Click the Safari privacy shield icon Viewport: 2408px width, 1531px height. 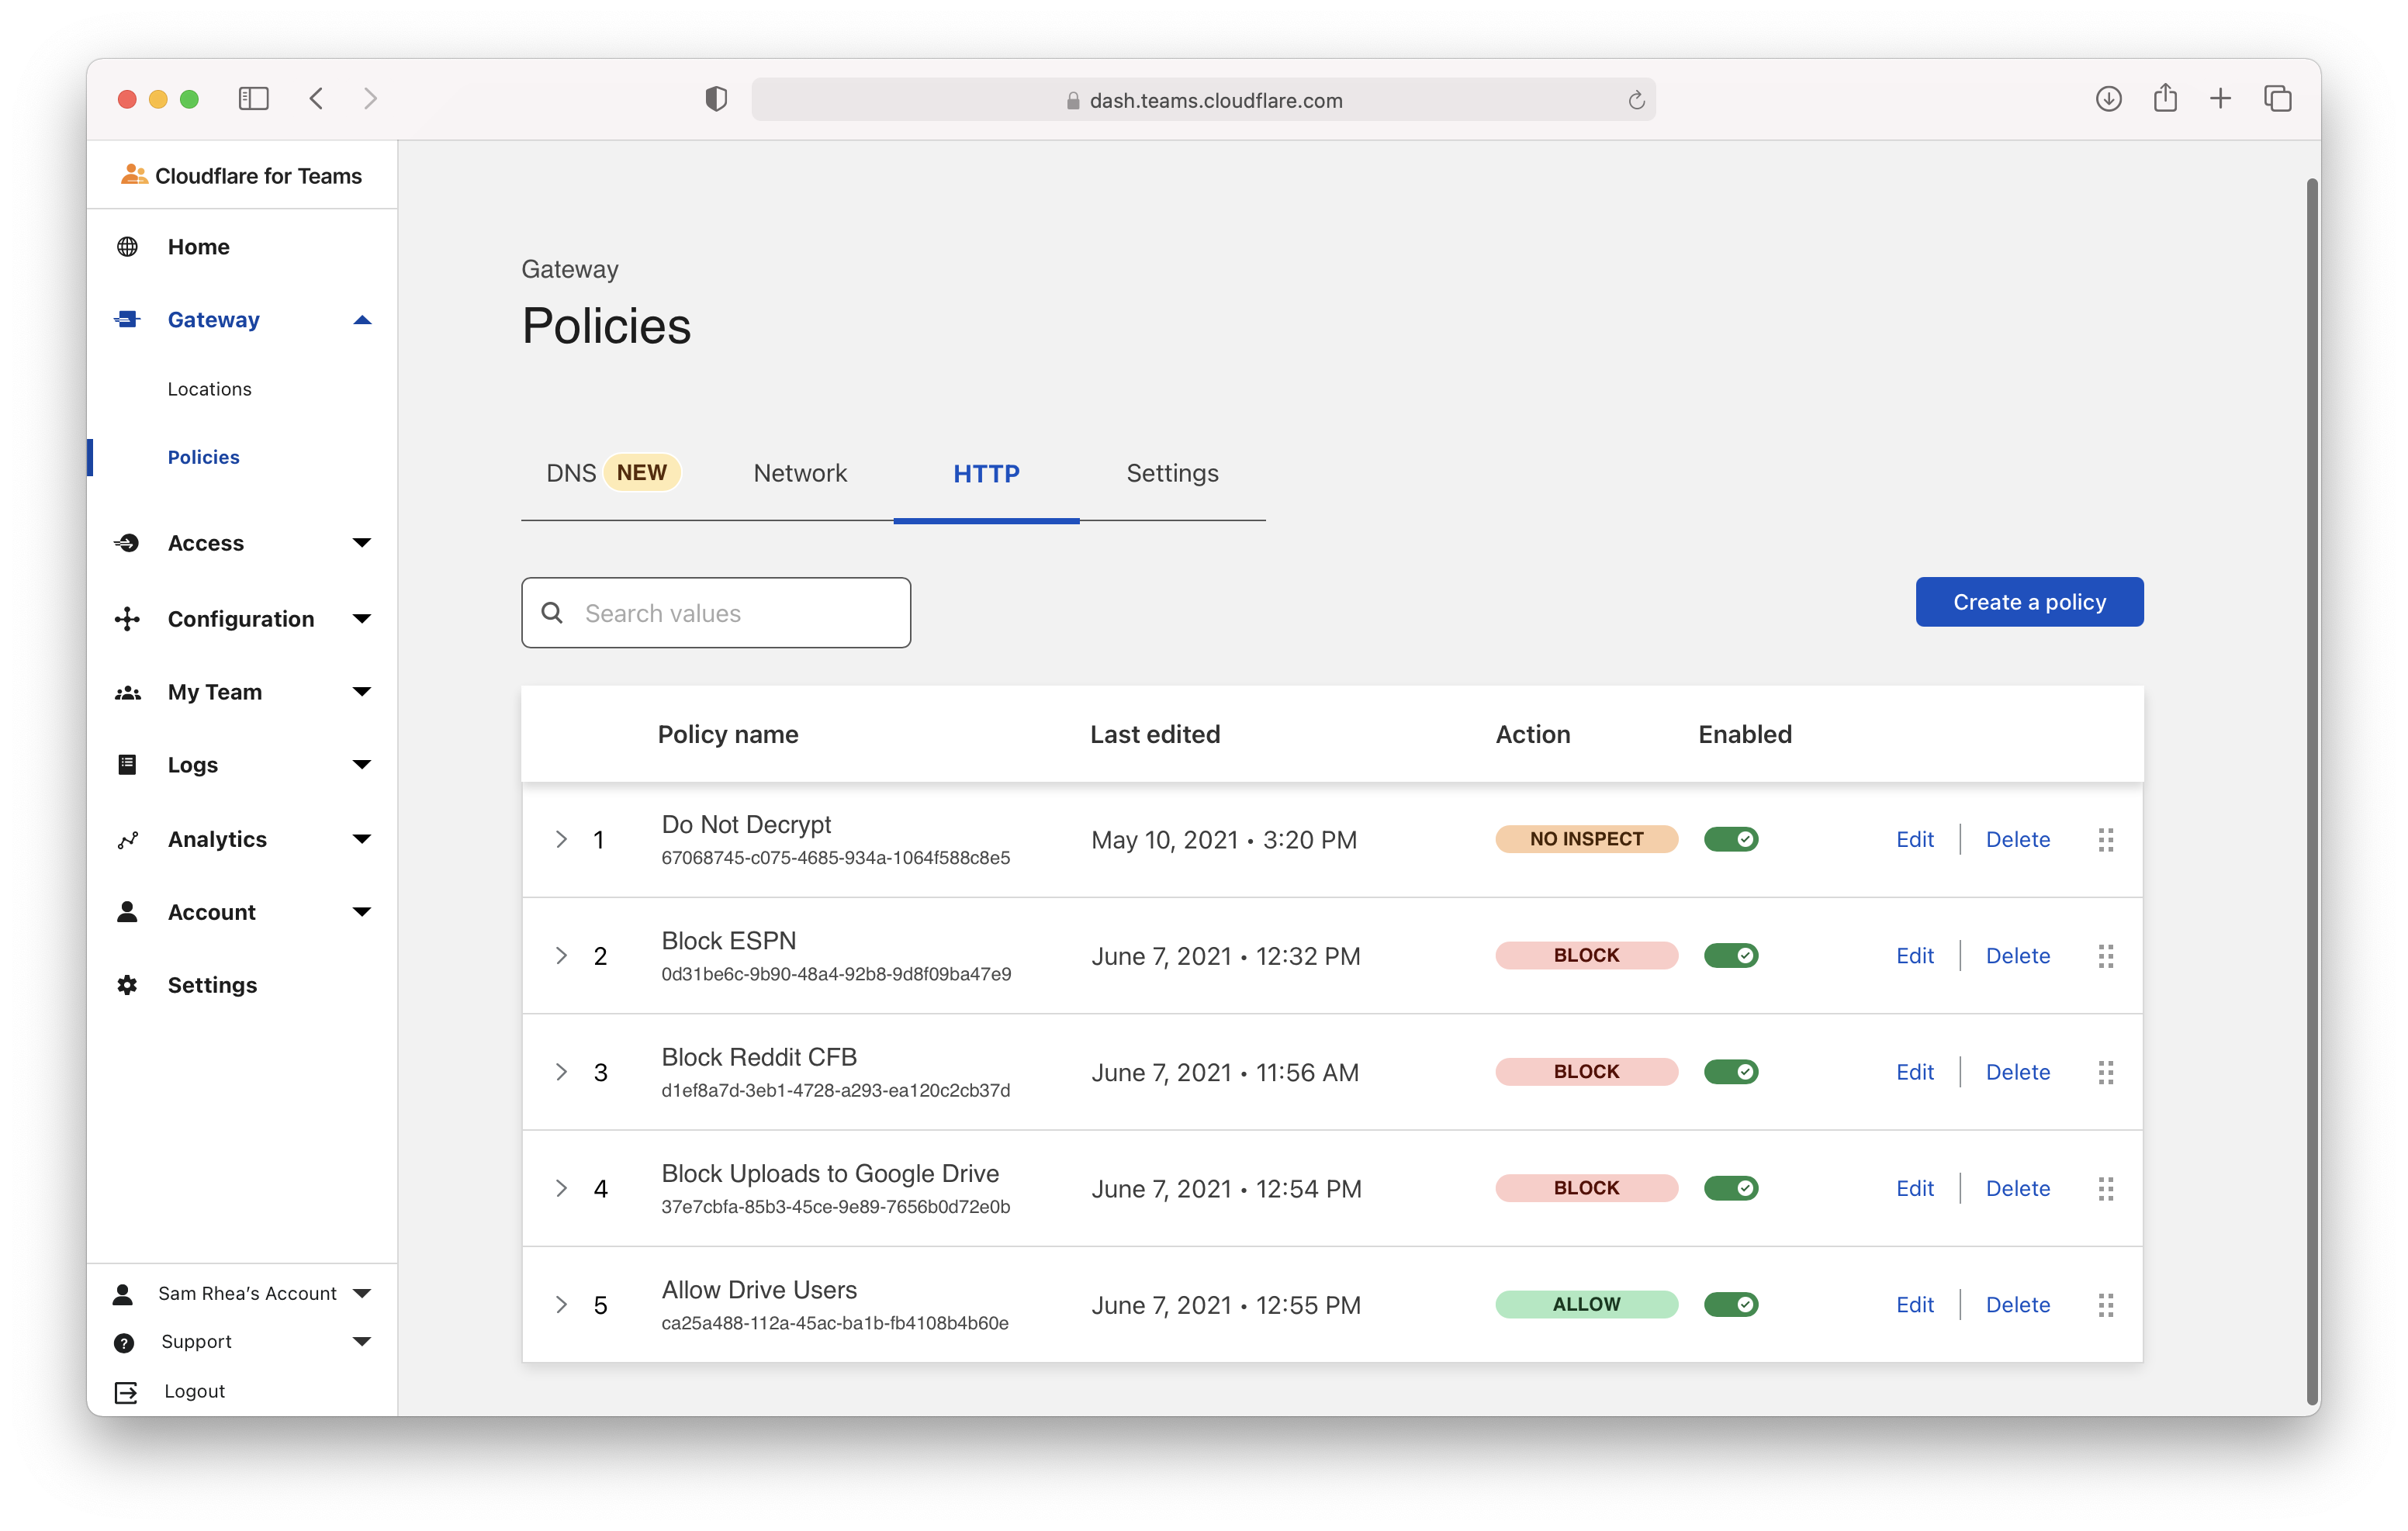[716, 99]
